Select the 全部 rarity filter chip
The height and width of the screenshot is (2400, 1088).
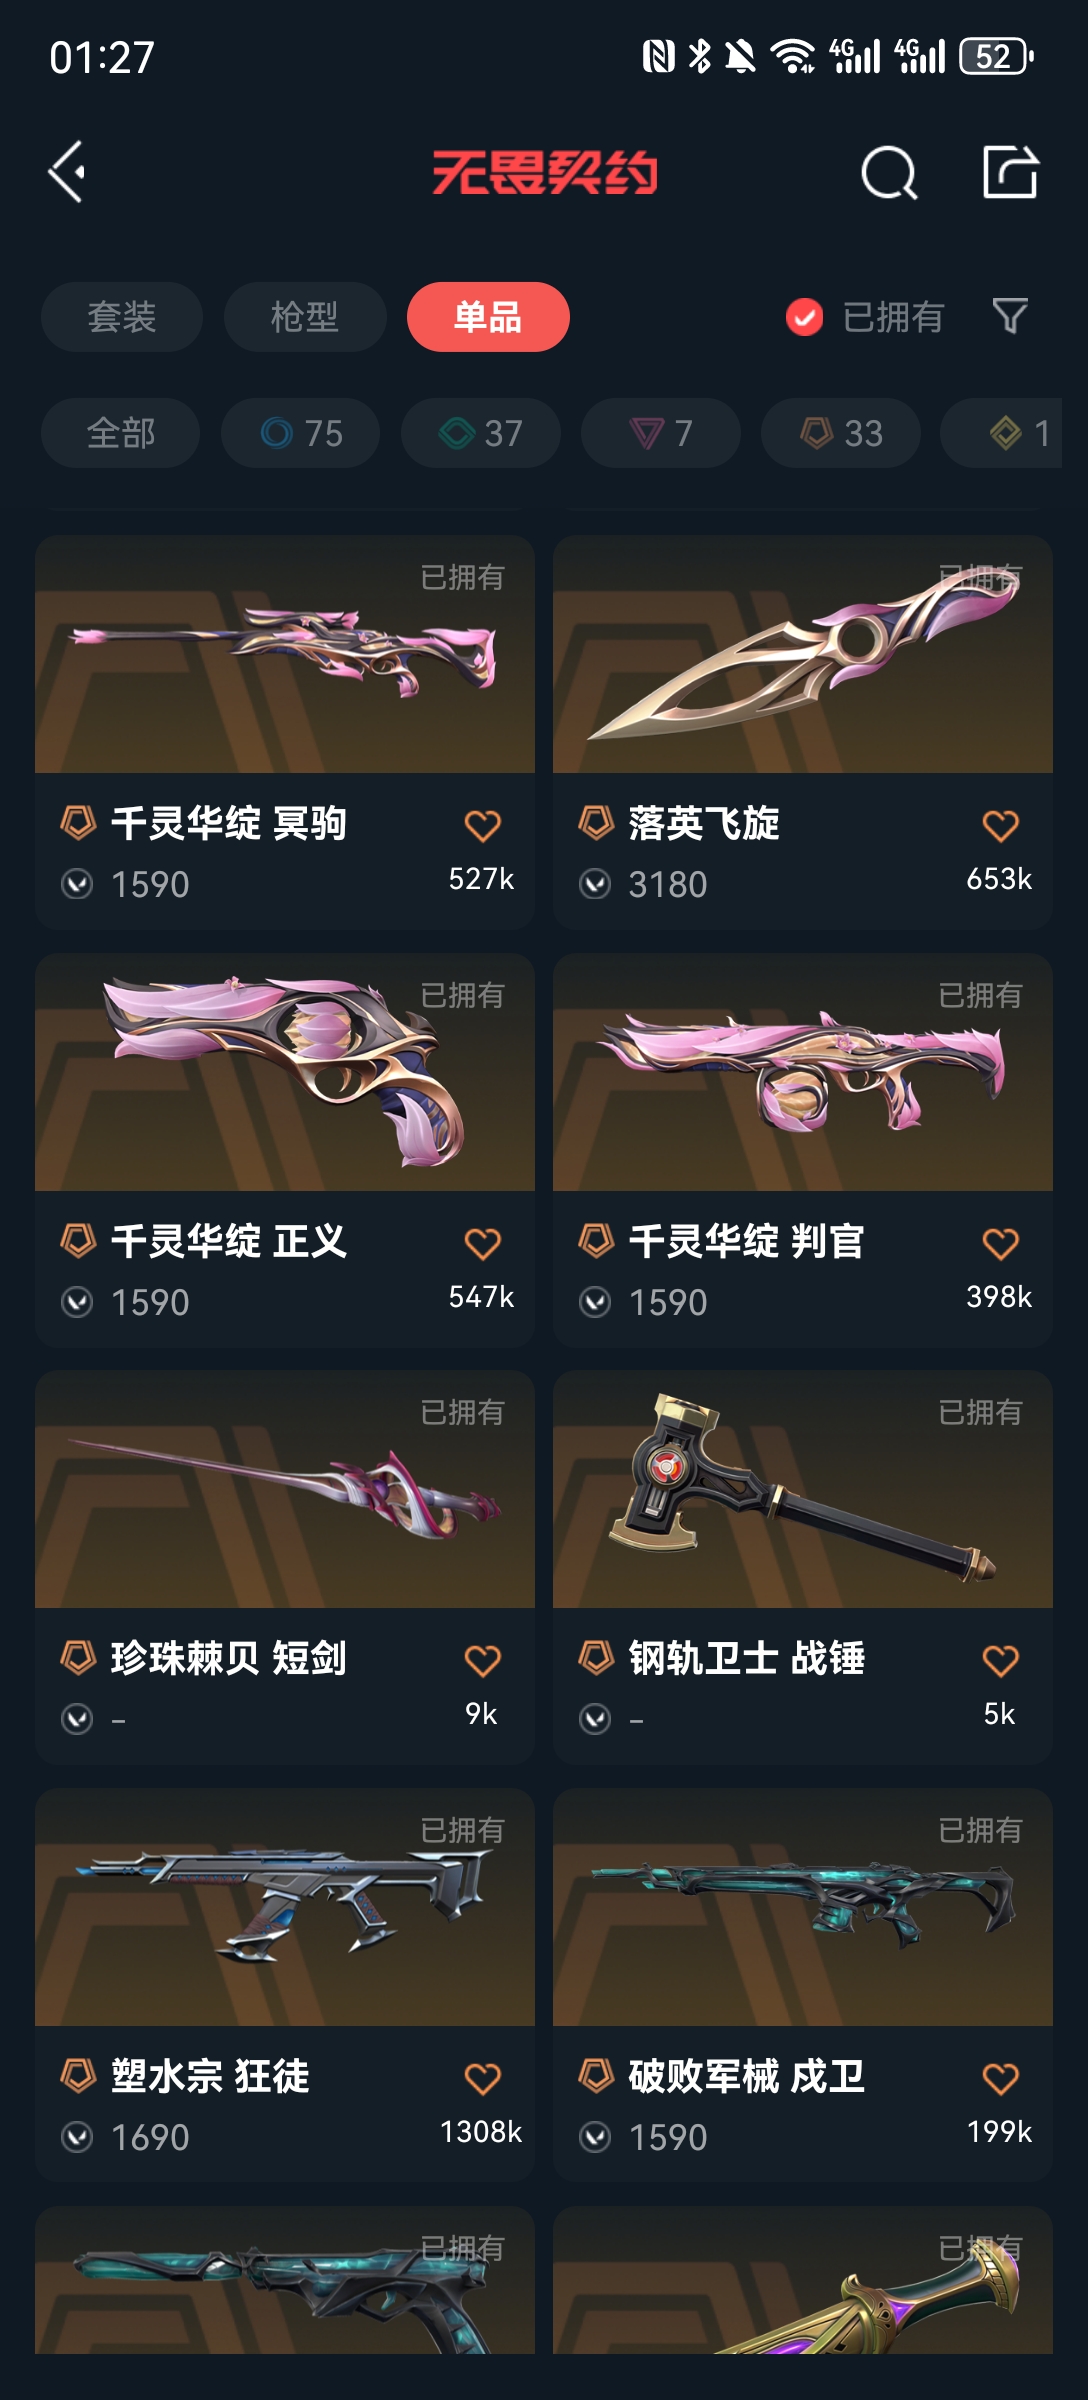click(x=120, y=433)
